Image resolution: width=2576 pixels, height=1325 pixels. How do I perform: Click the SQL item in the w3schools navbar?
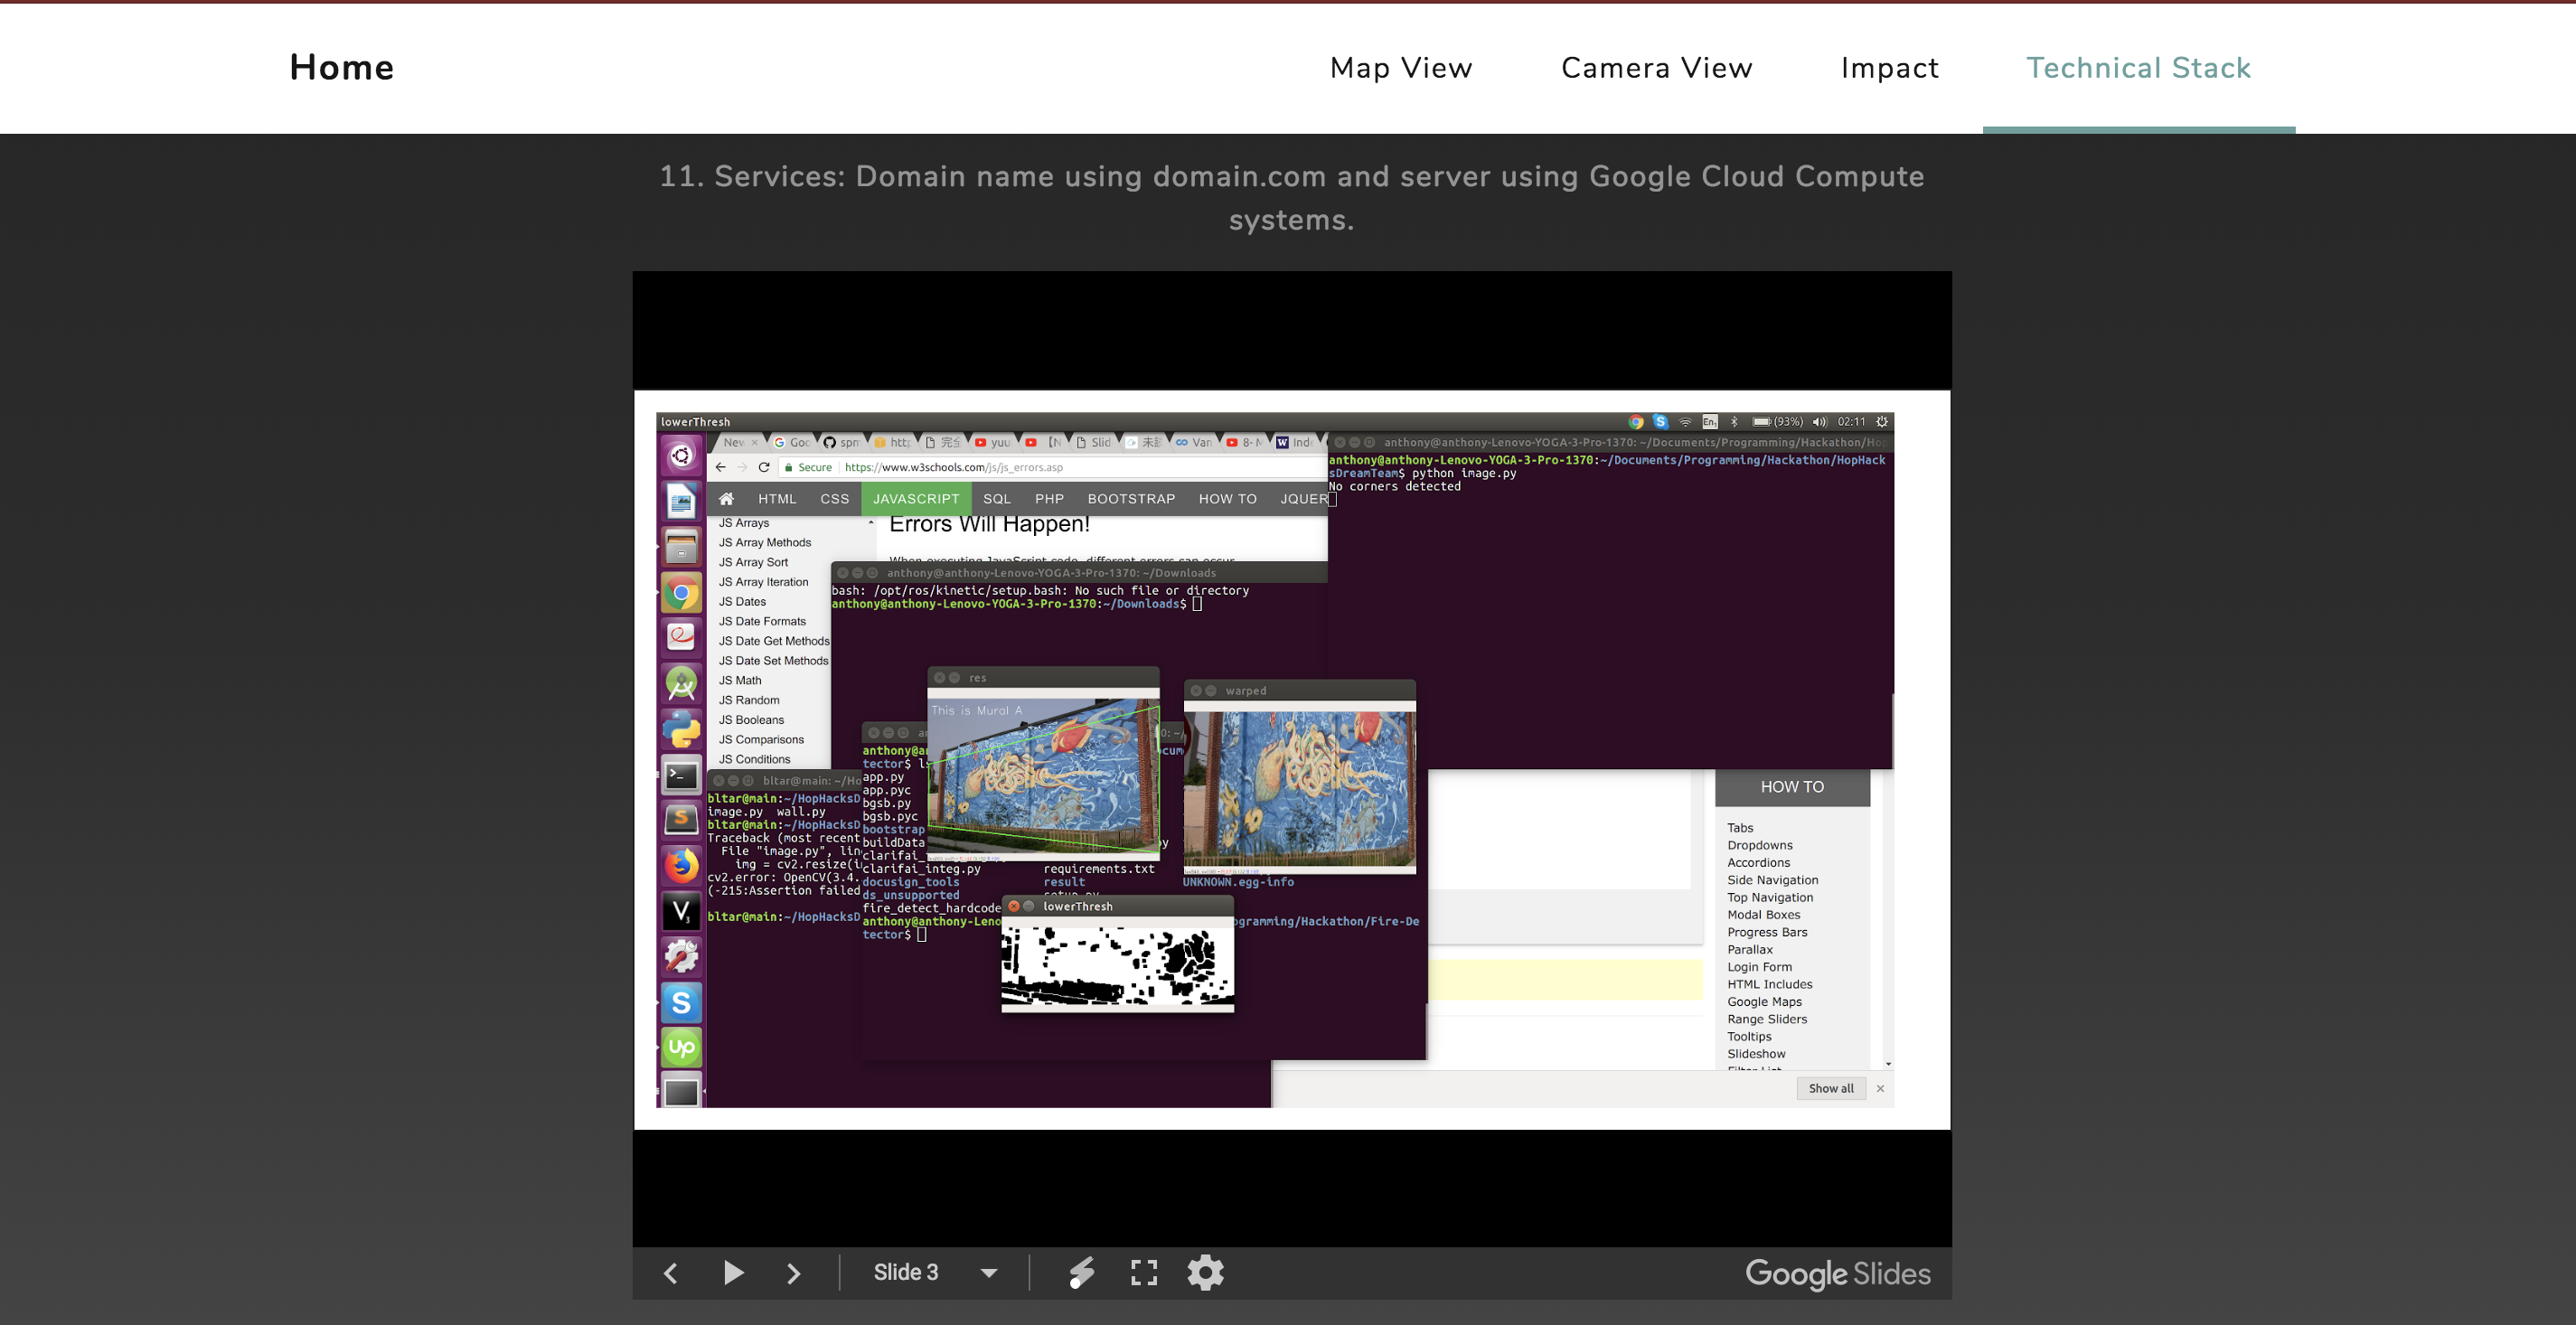[x=997, y=499]
